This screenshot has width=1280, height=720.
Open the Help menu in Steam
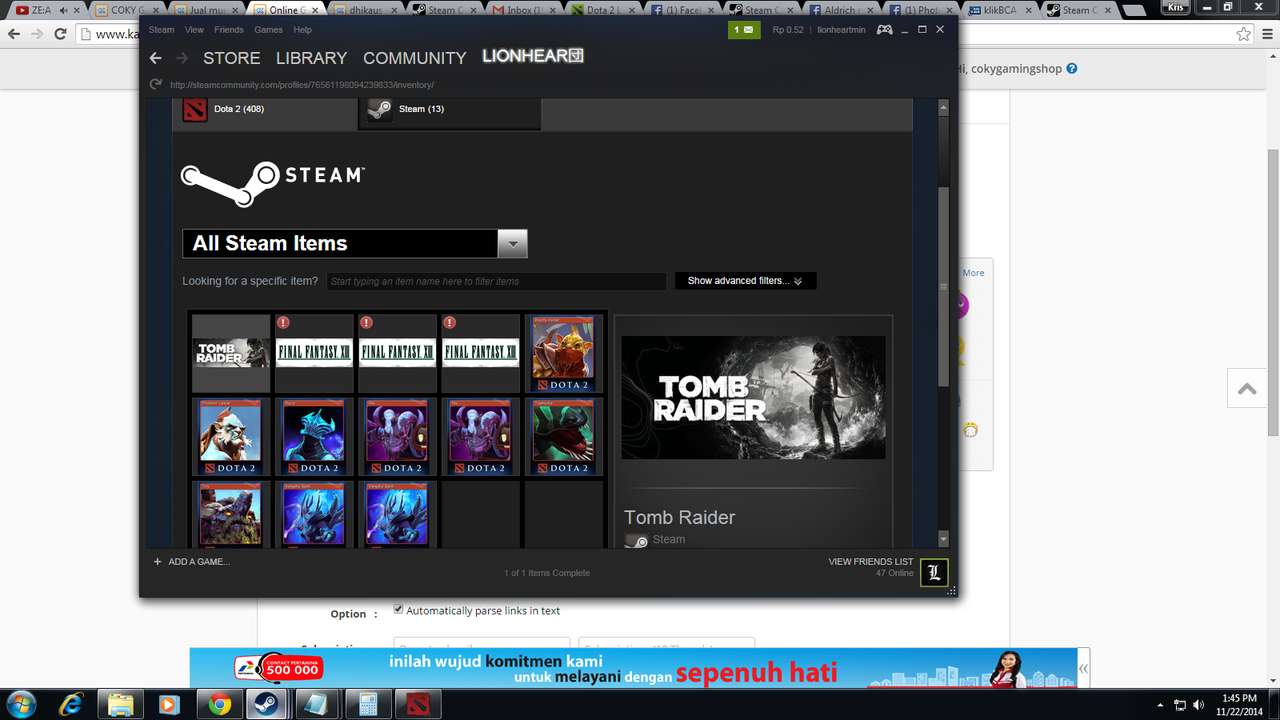click(x=302, y=30)
